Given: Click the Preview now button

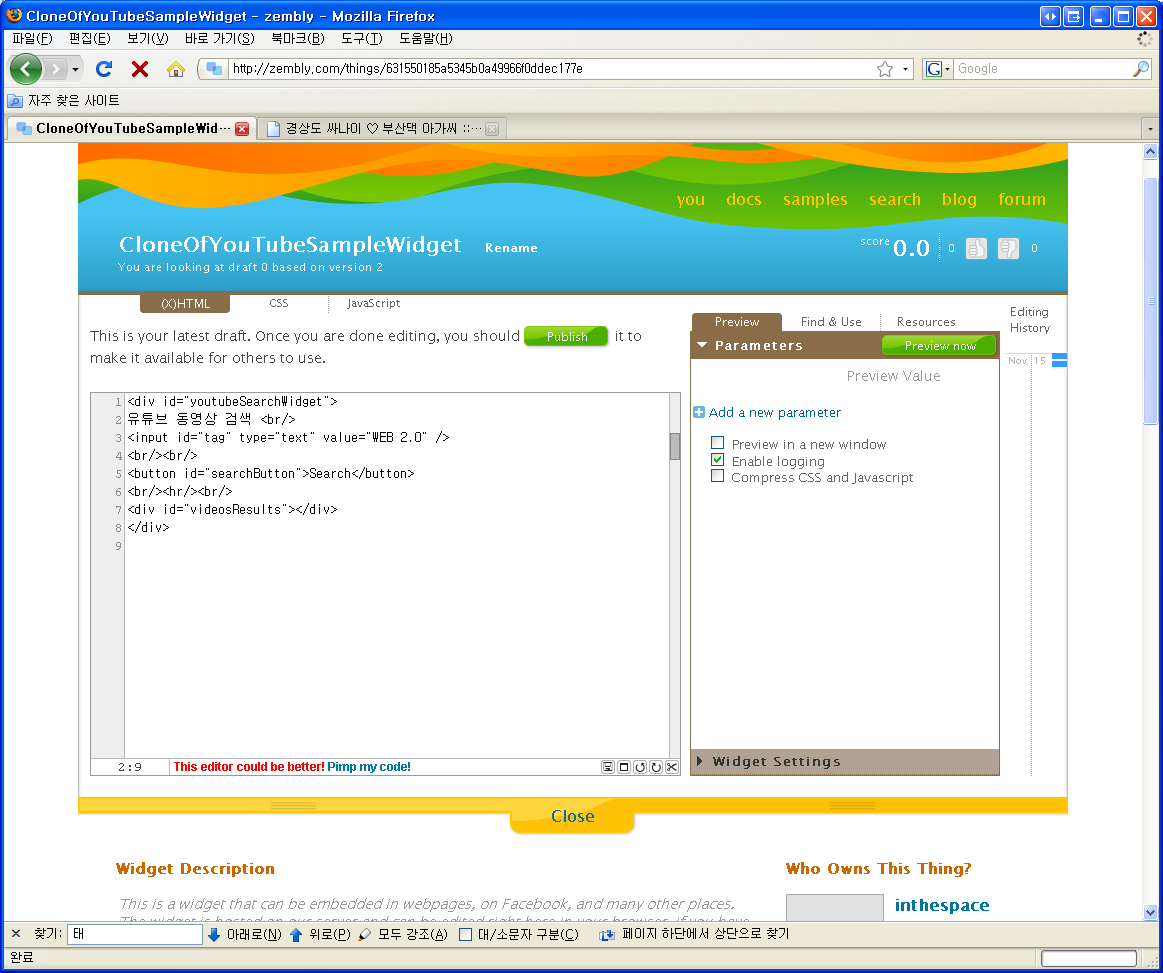Looking at the screenshot, I should point(940,346).
